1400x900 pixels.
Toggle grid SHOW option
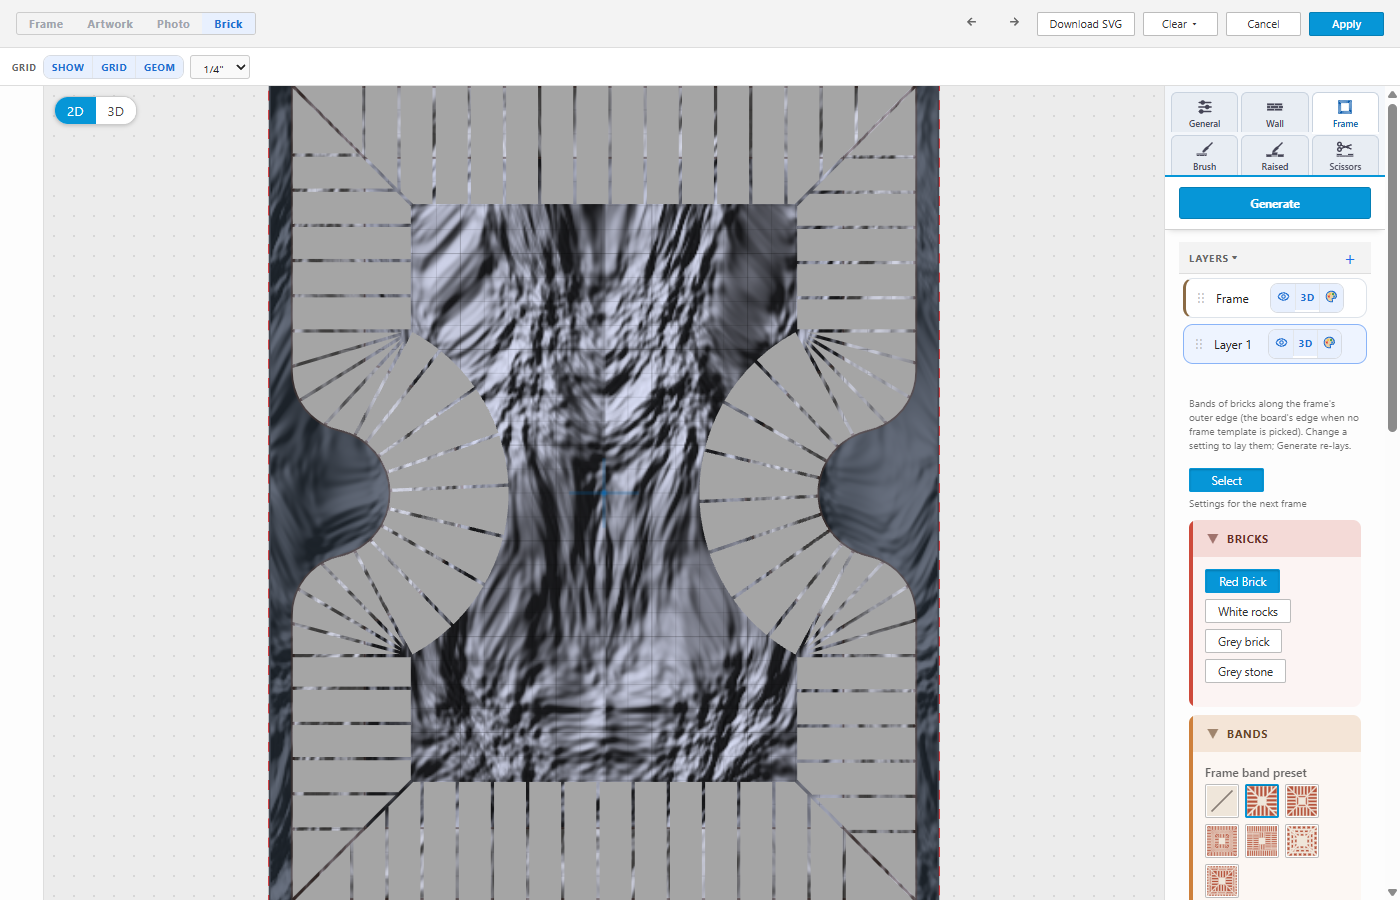(x=68, y=67)
